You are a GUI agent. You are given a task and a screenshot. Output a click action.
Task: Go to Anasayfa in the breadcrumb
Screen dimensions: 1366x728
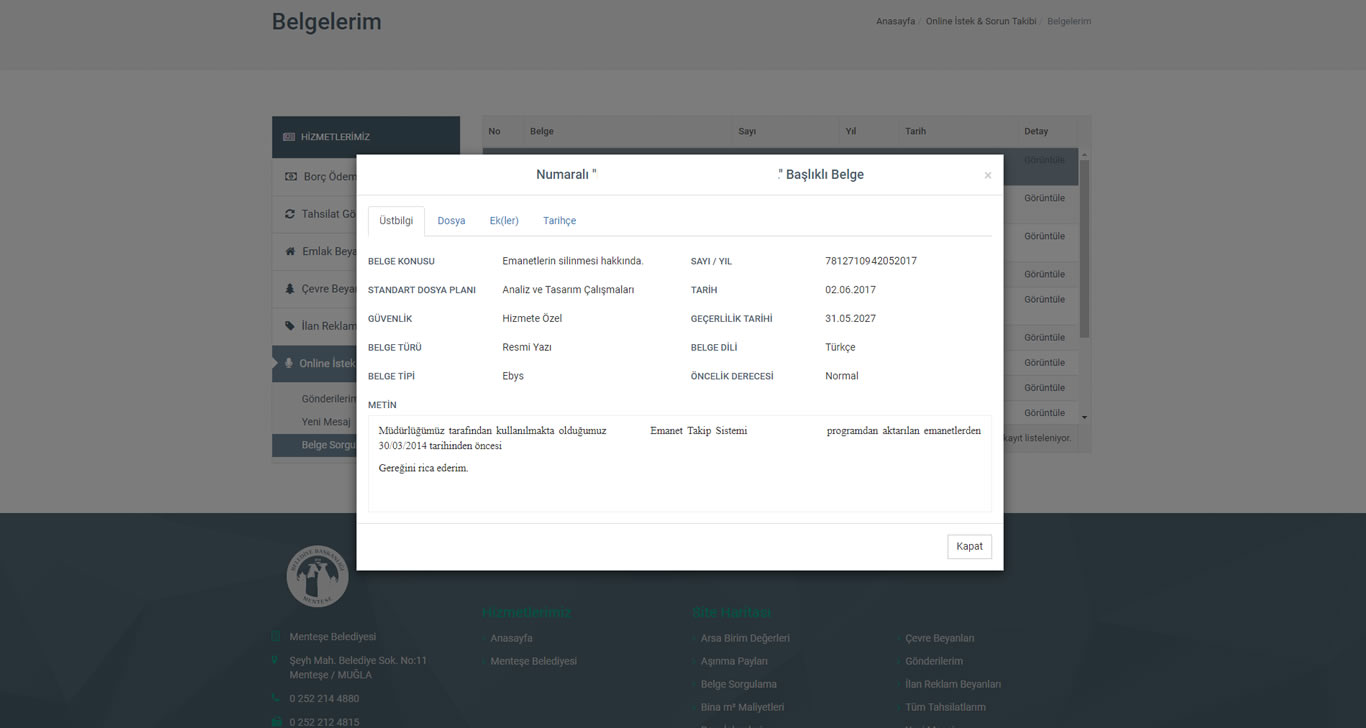point(895,21)
